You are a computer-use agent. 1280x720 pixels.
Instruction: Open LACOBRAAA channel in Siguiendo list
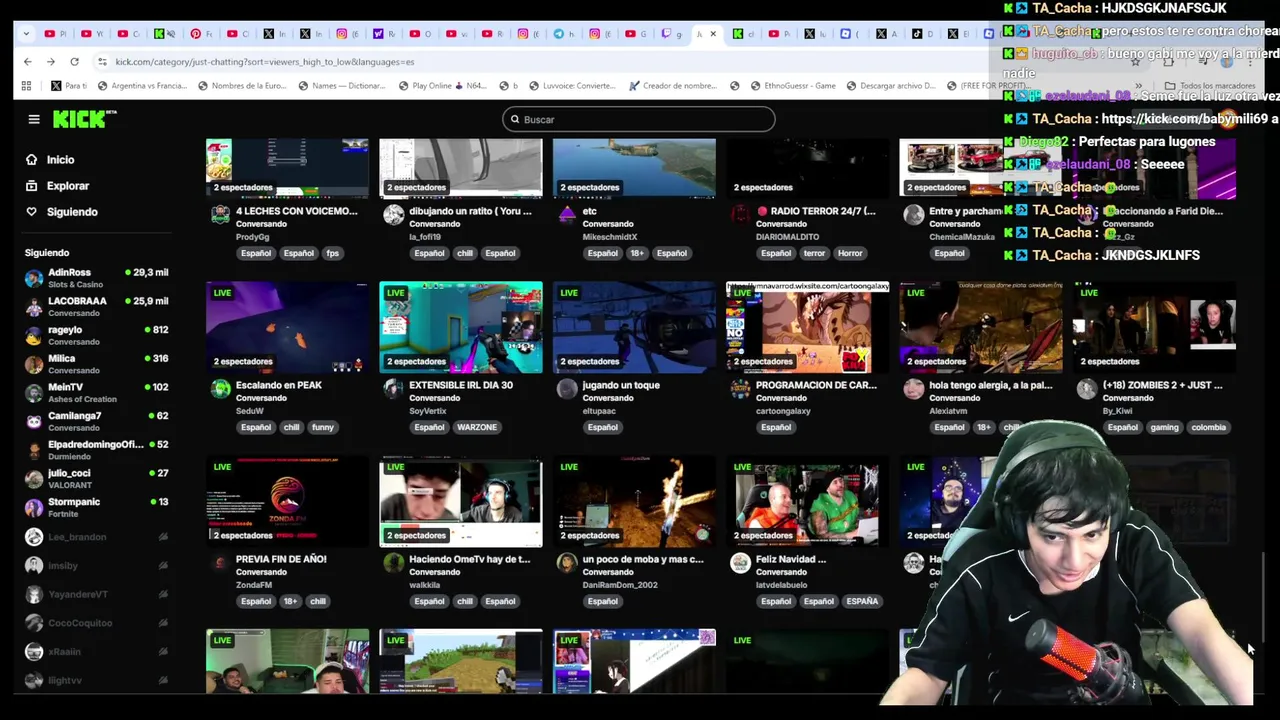(96, 306)
